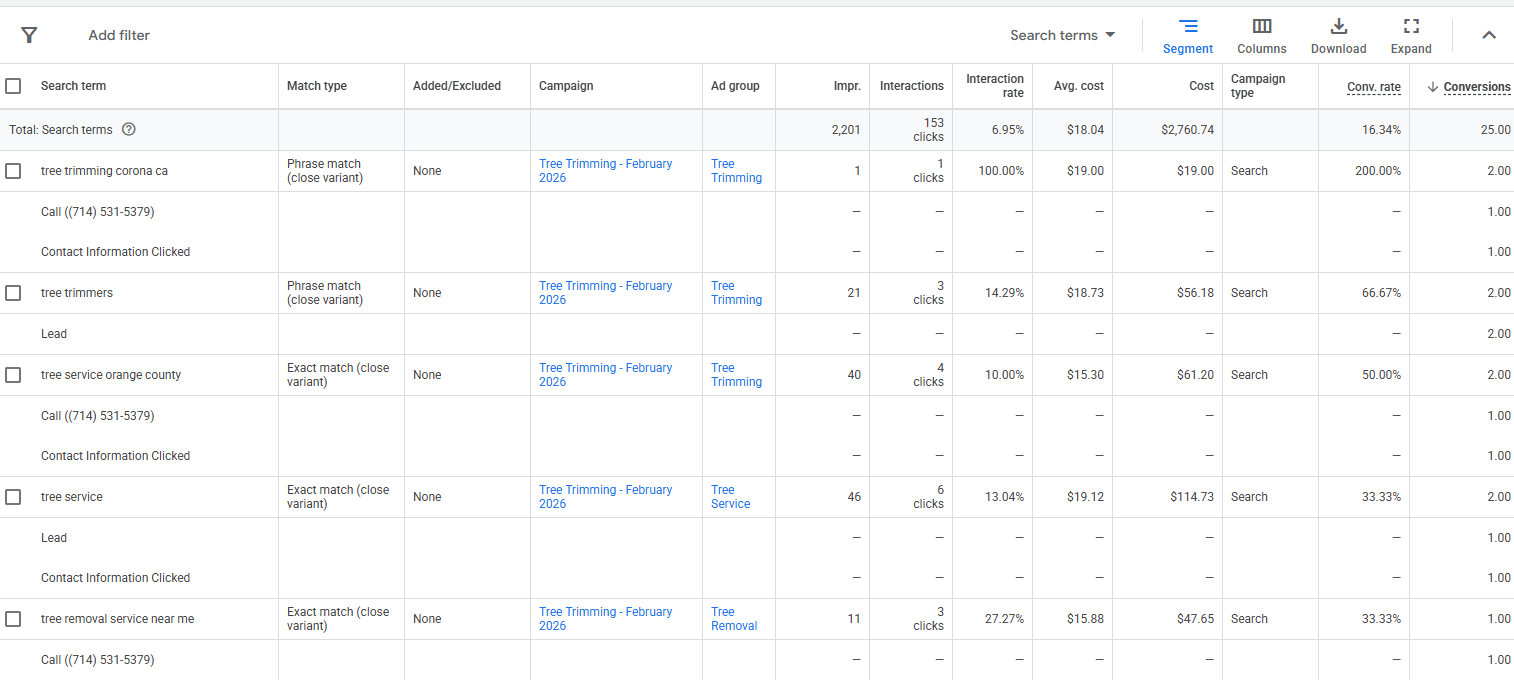Click the $15.30 average cost cell

(x=1085, y=375)
